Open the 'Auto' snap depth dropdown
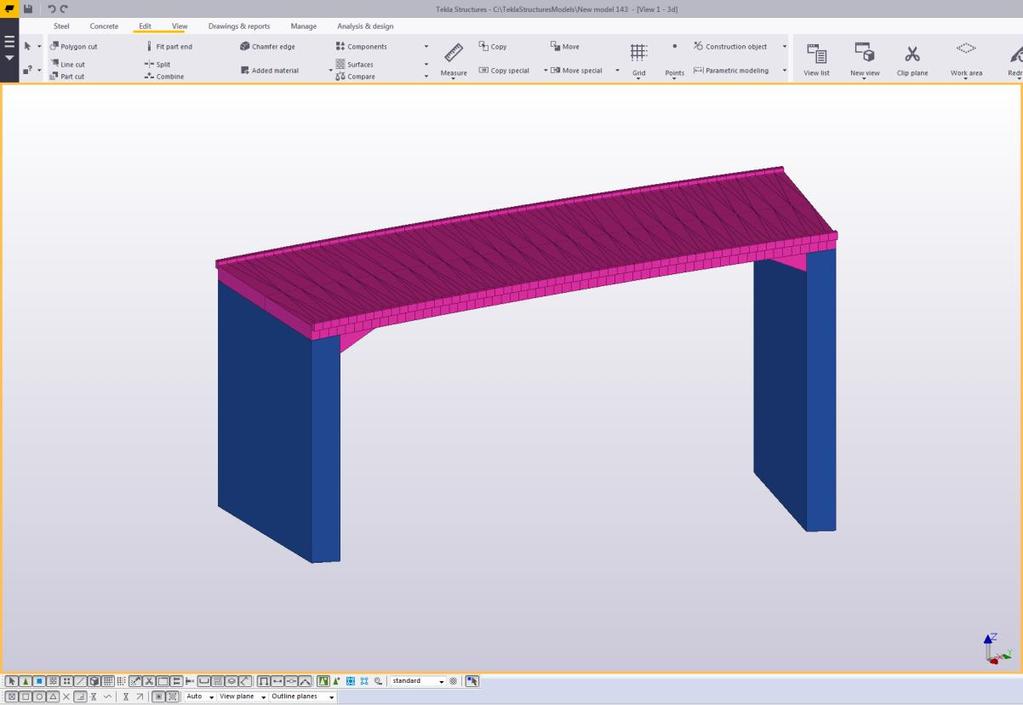This screenshot has width=1023, height=705. pyautogui.click(x=200, y=697)
